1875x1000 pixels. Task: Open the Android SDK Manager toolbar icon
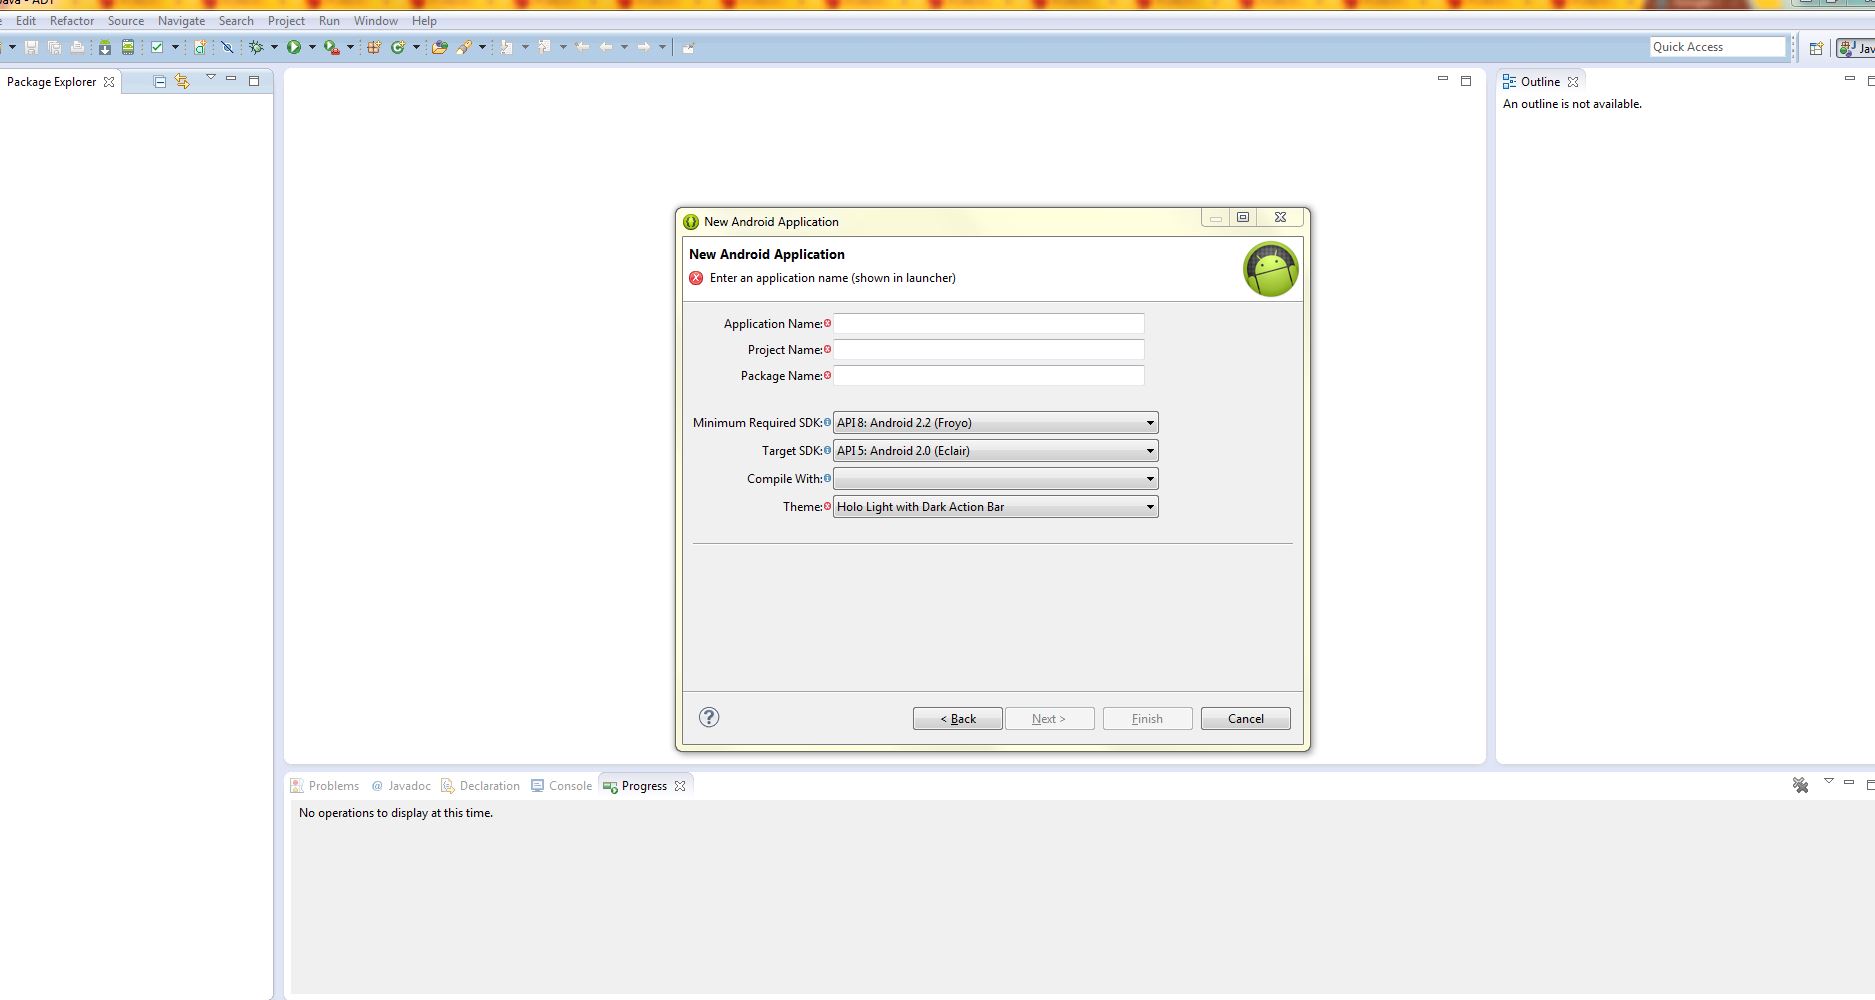pos(105,47)
